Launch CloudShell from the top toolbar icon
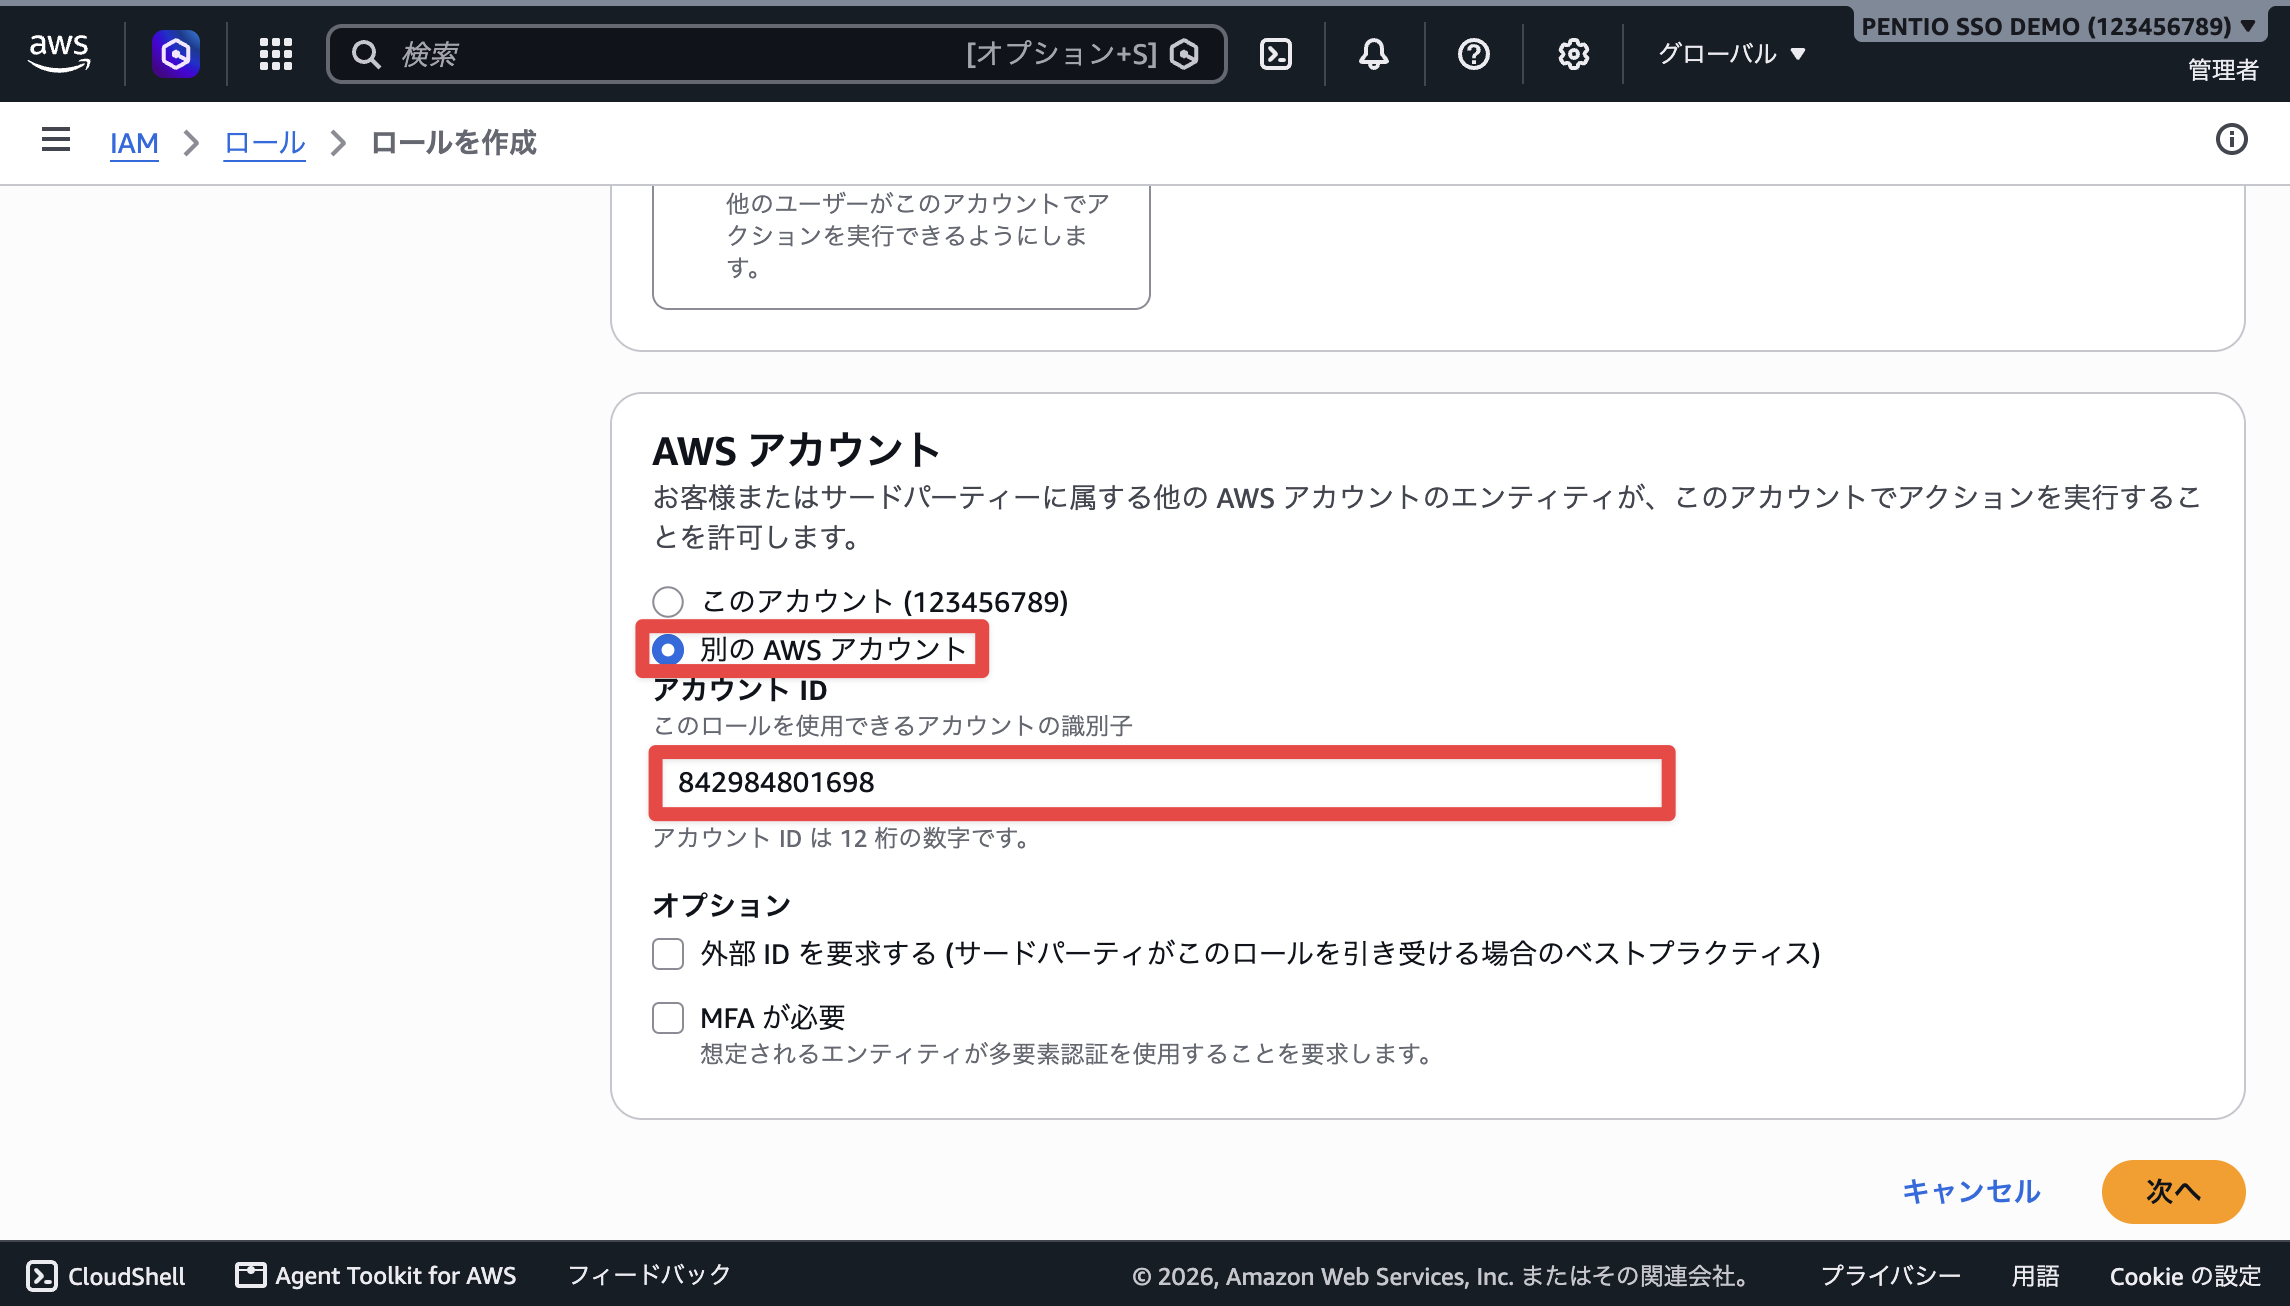Screen dimensions: 2290x1306 [x=1276, y=54]
